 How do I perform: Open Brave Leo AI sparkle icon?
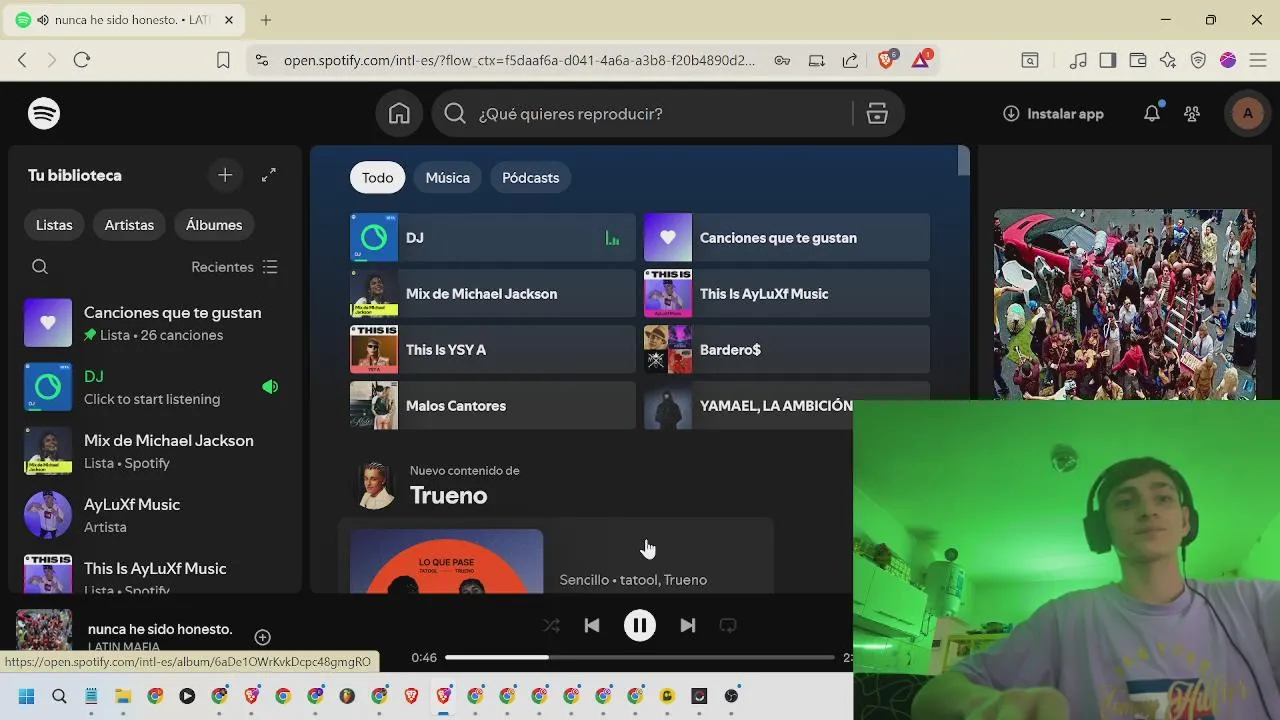pos(1168,60)
